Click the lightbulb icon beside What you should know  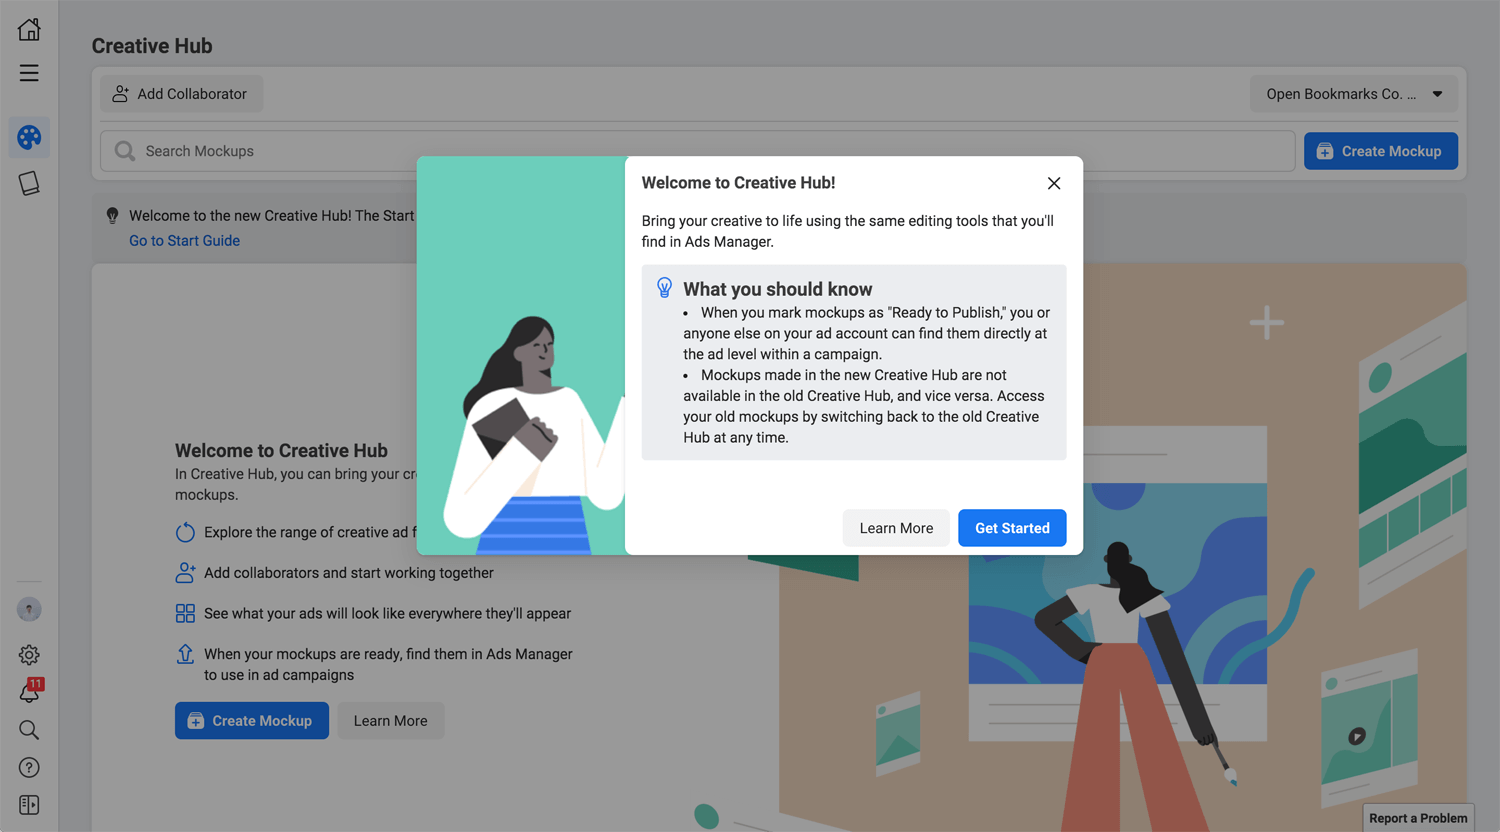point(664,288)
